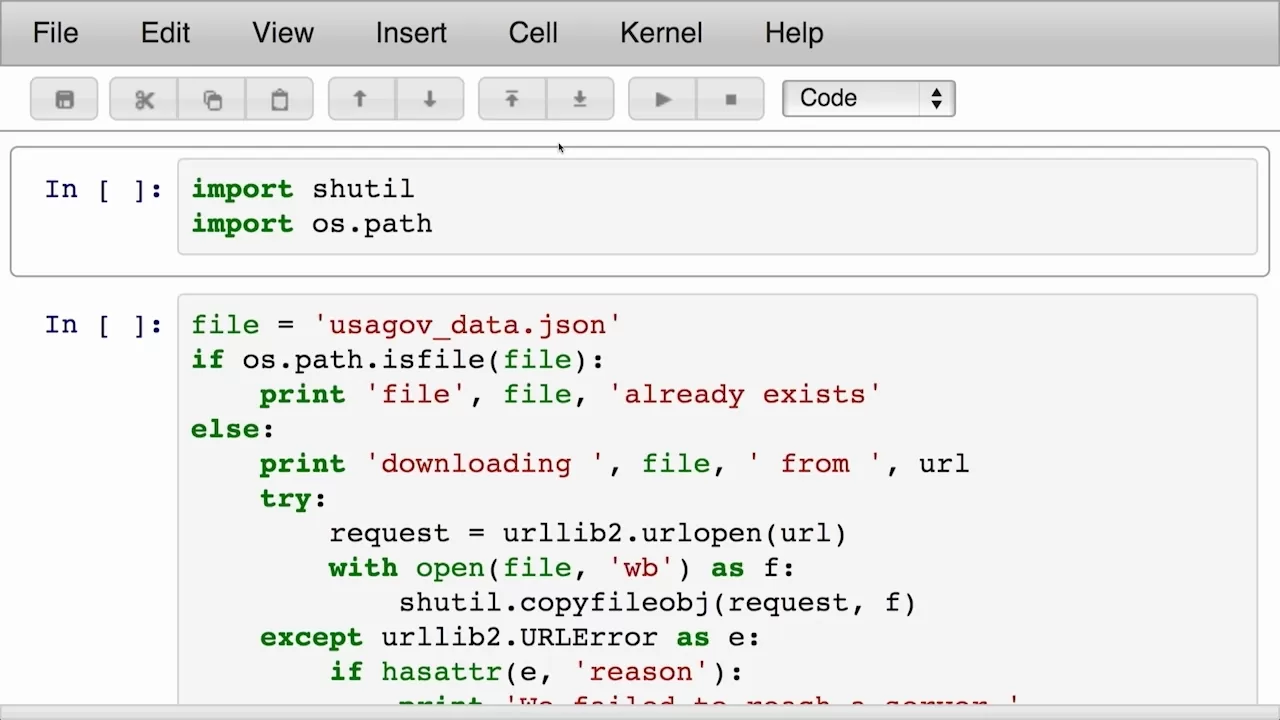The image size is (1280, 720).
Task: Open the Help menu
Action: (794, 33)
